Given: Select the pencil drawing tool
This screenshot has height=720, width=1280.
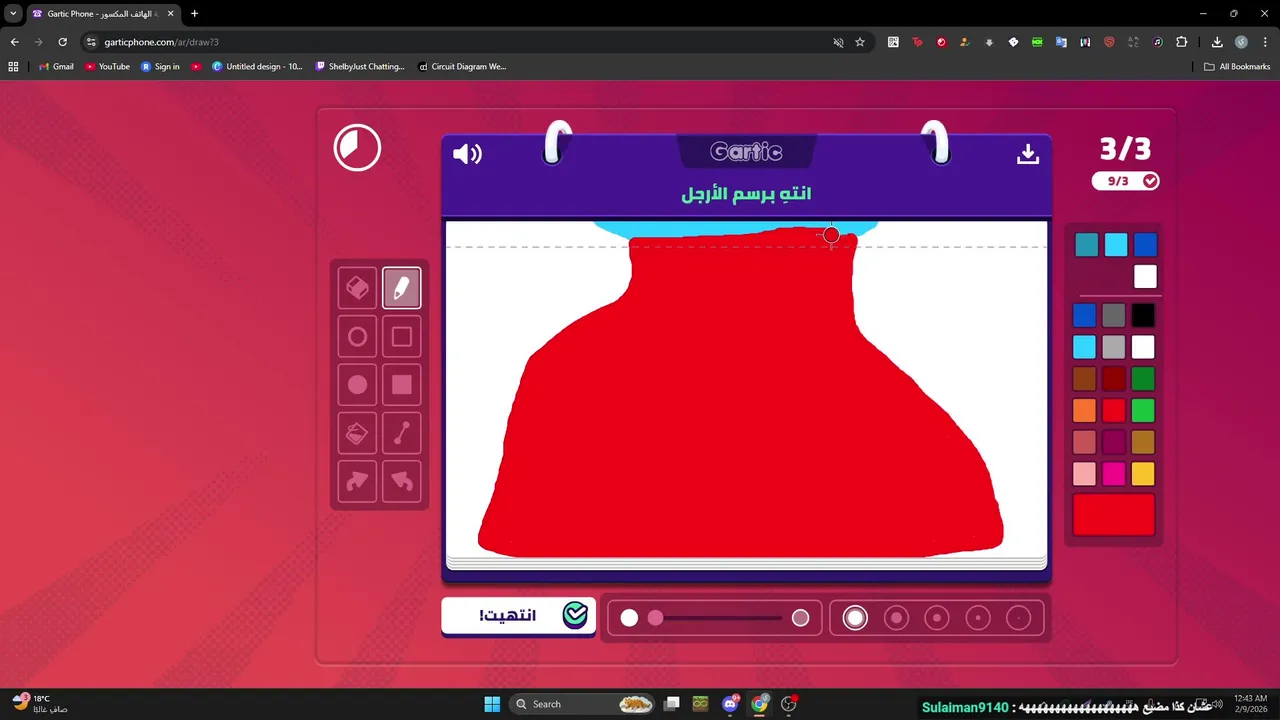Looking at the screenshot, I should click(401, 288).
